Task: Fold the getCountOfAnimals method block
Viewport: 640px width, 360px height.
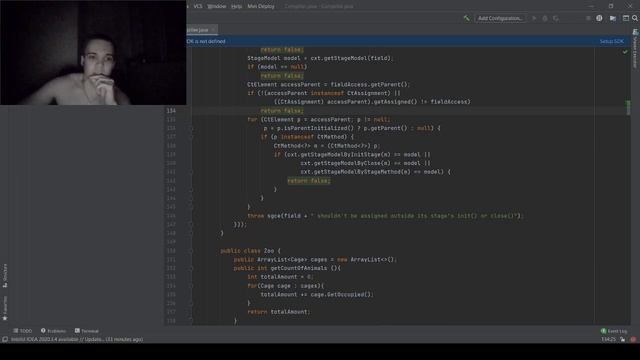Action: tap(191, 268)
